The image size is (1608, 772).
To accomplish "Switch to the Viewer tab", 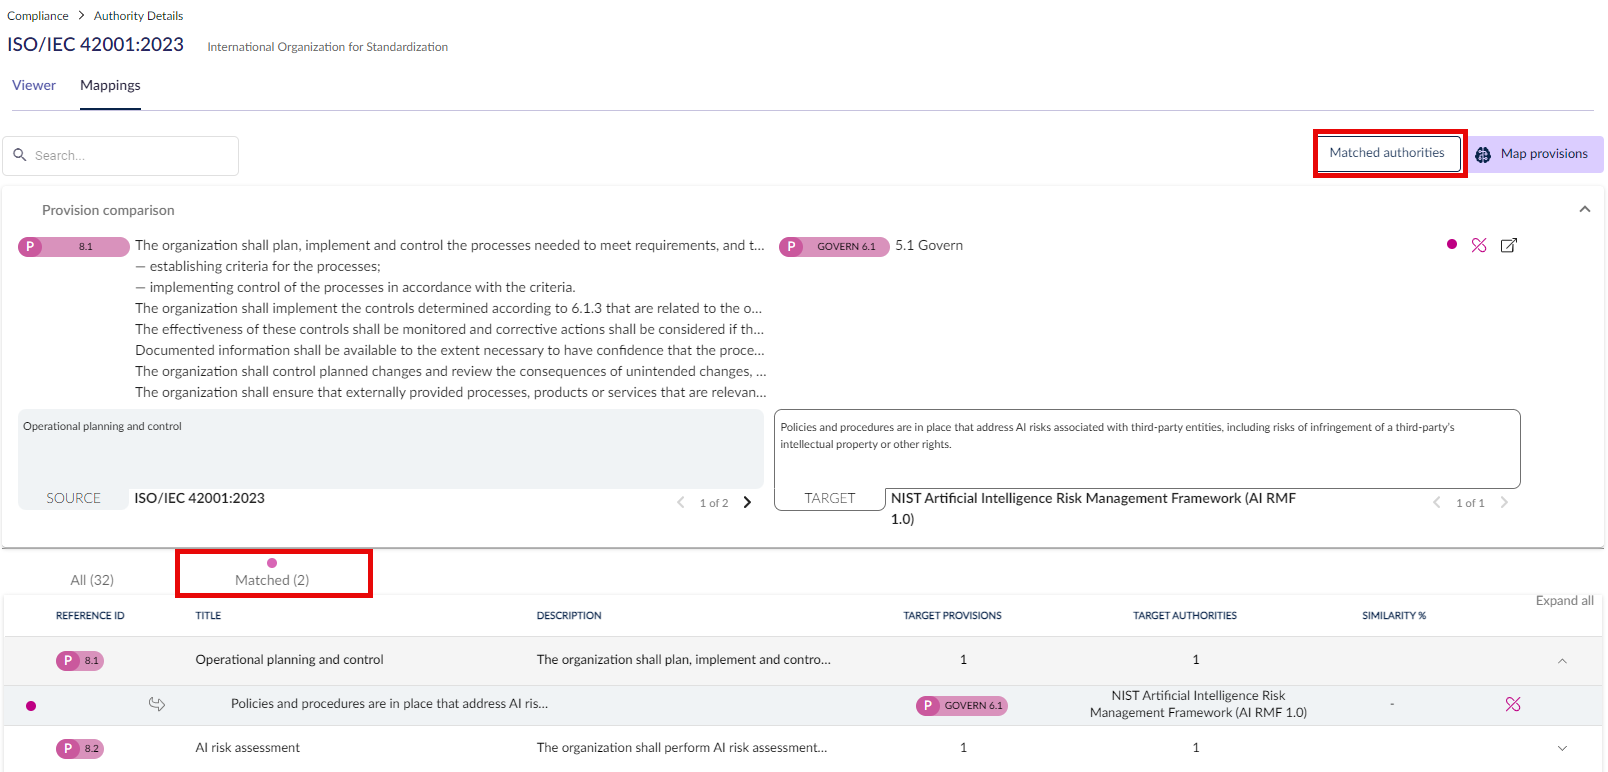I will pyautogui.click(x=34, y=85).
